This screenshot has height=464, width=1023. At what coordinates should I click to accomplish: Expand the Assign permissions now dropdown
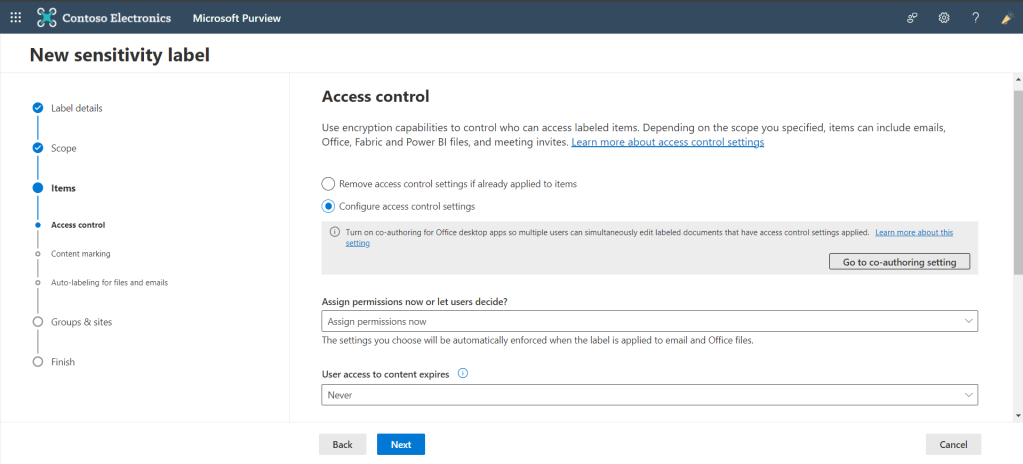[x=650, y=321]
